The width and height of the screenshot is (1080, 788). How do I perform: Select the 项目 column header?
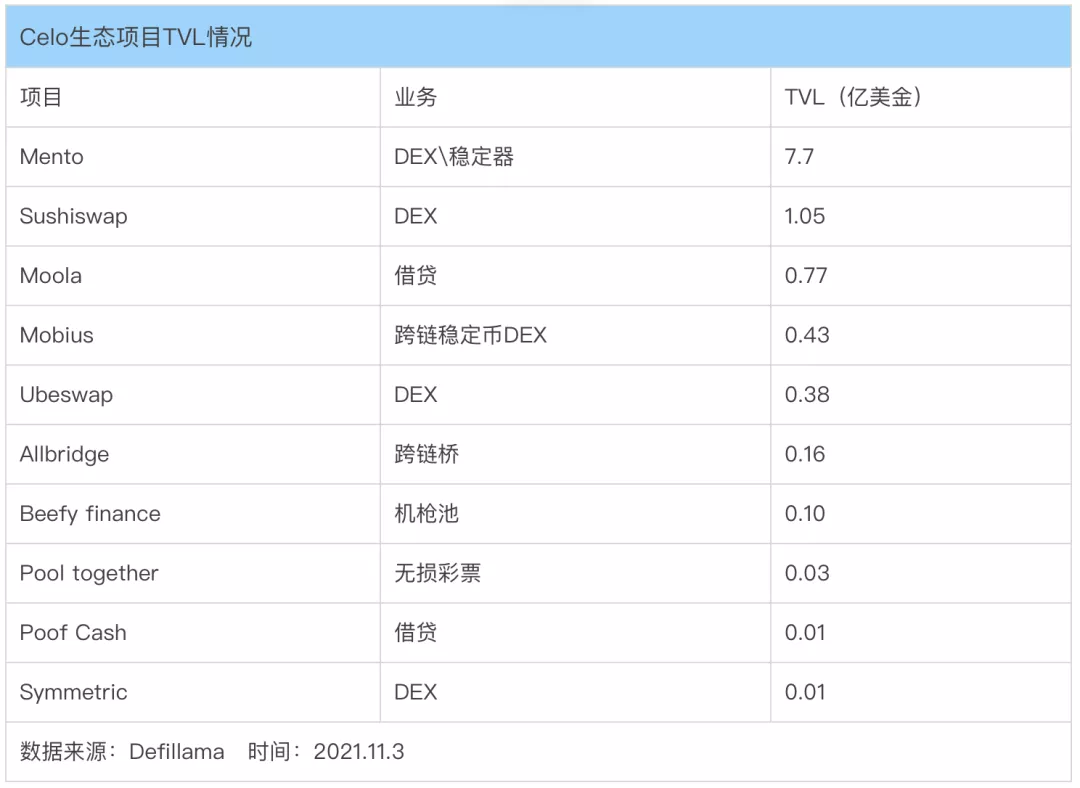point(41,97)
